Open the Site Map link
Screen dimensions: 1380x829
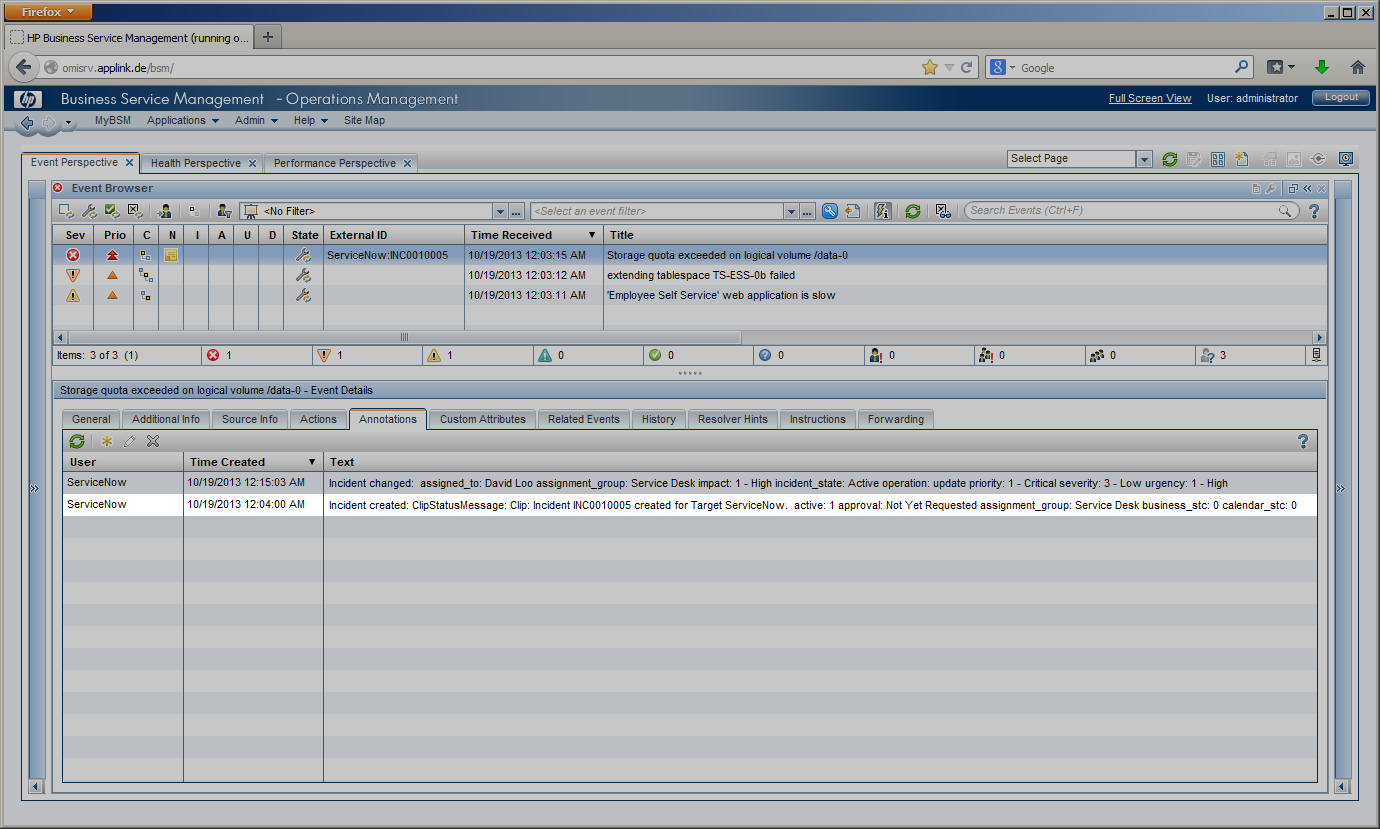click(364, 120)
